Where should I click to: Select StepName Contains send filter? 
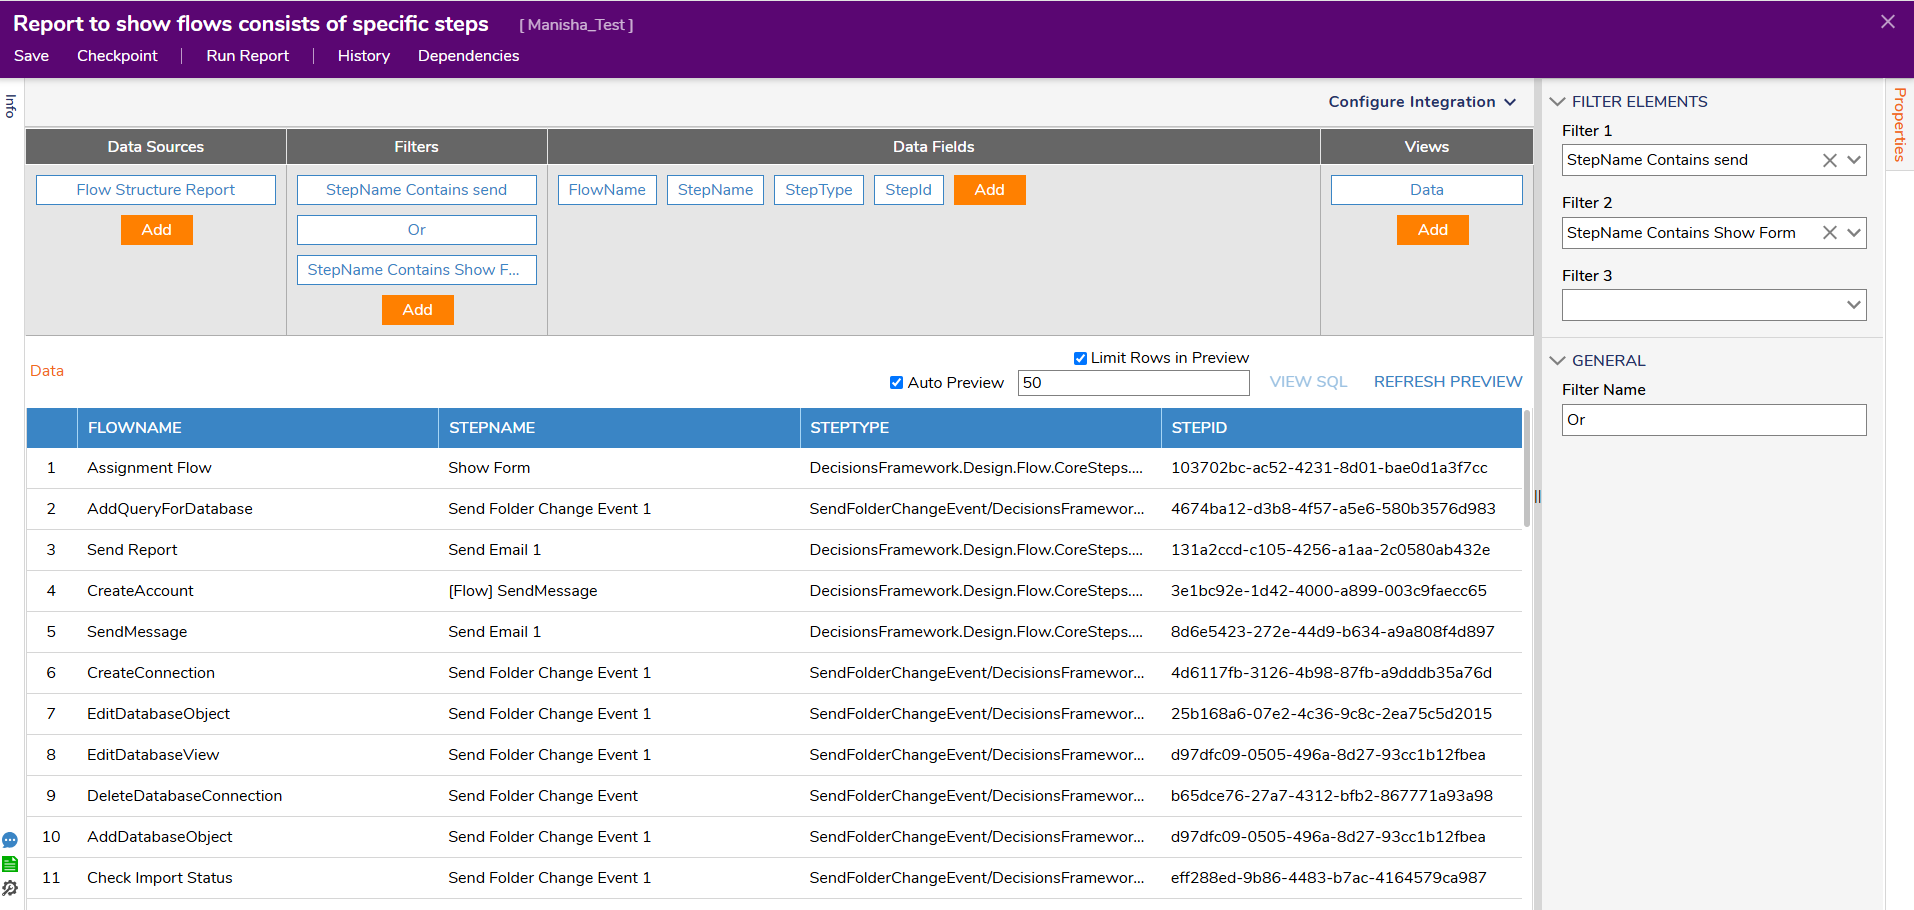click(x=417, y=190)
